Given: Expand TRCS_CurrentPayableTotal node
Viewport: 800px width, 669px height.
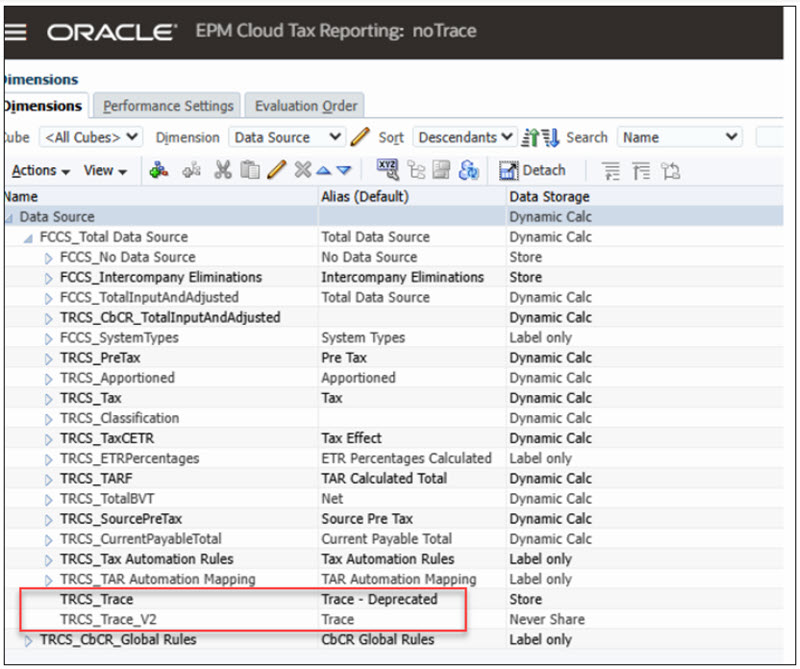Looking at the screenshot, I should [48, 540].
